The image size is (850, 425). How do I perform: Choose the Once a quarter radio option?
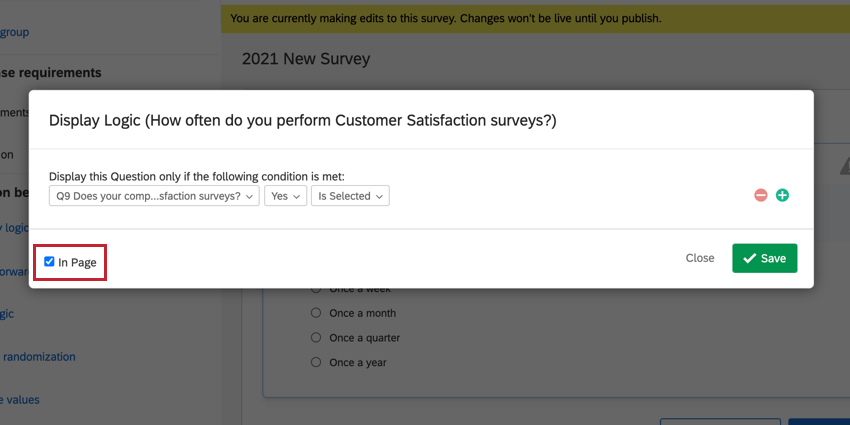(x=317, y=338)
